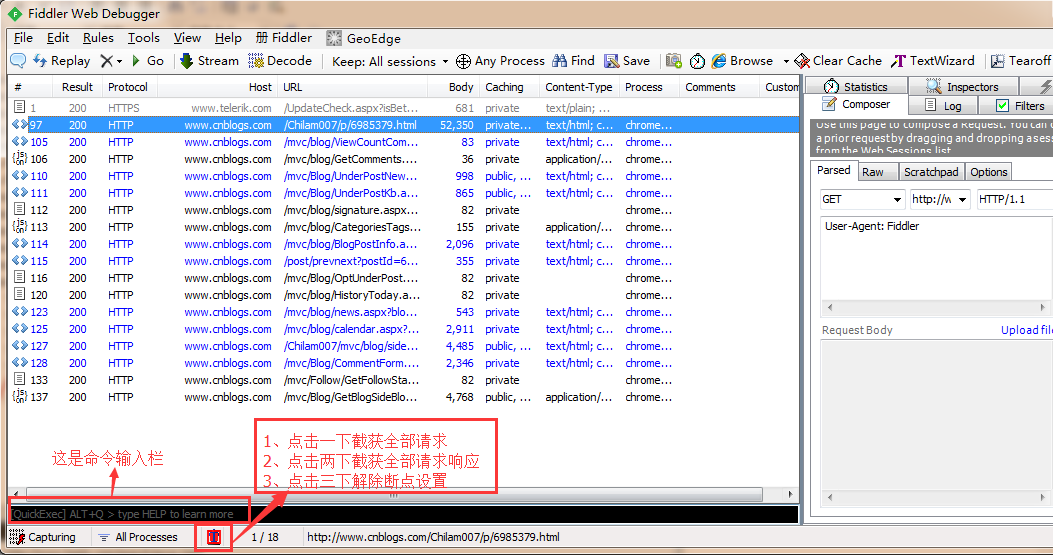Switch to the Inspectors tab
The image size is (1056, 555).
point(962,86)
